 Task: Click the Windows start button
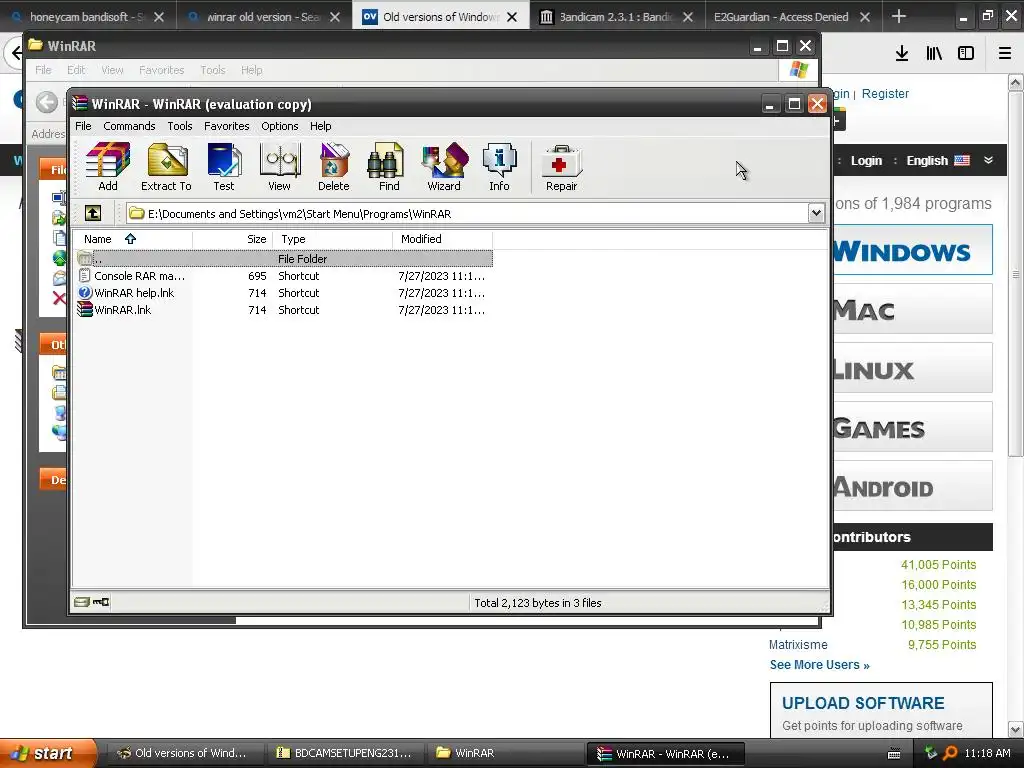coord(48,753)
